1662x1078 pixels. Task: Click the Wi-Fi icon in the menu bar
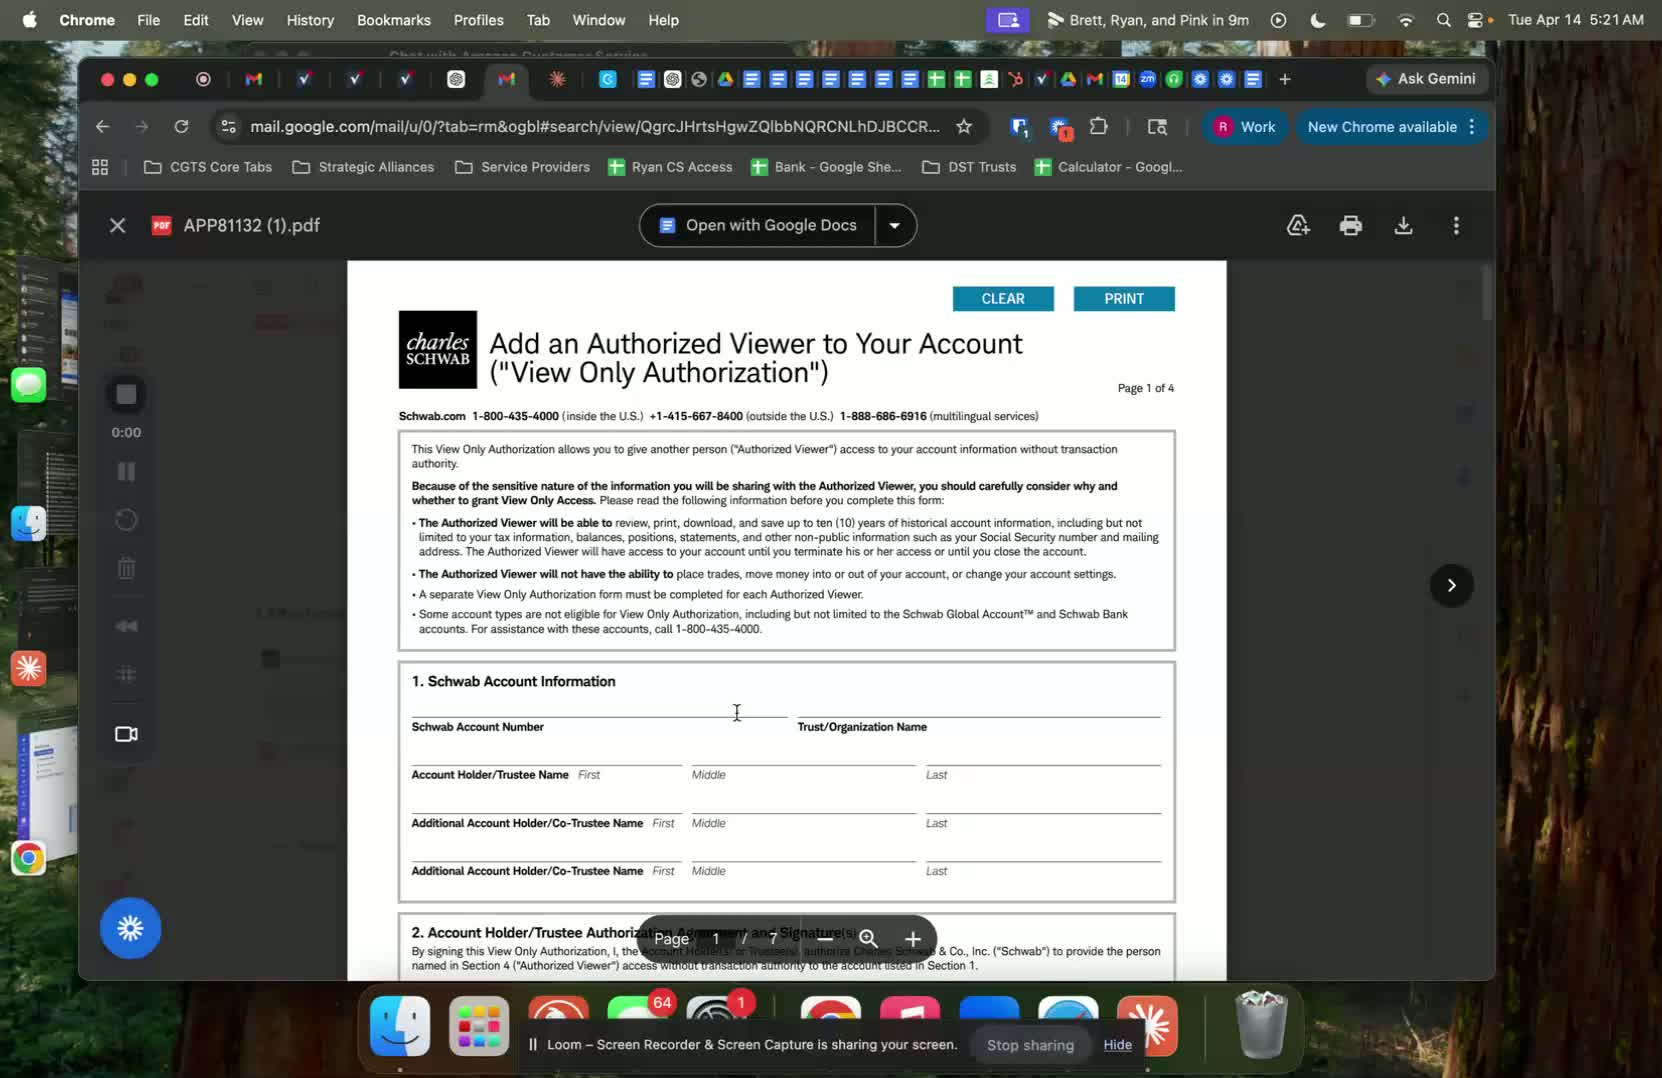coord(1406,20)
